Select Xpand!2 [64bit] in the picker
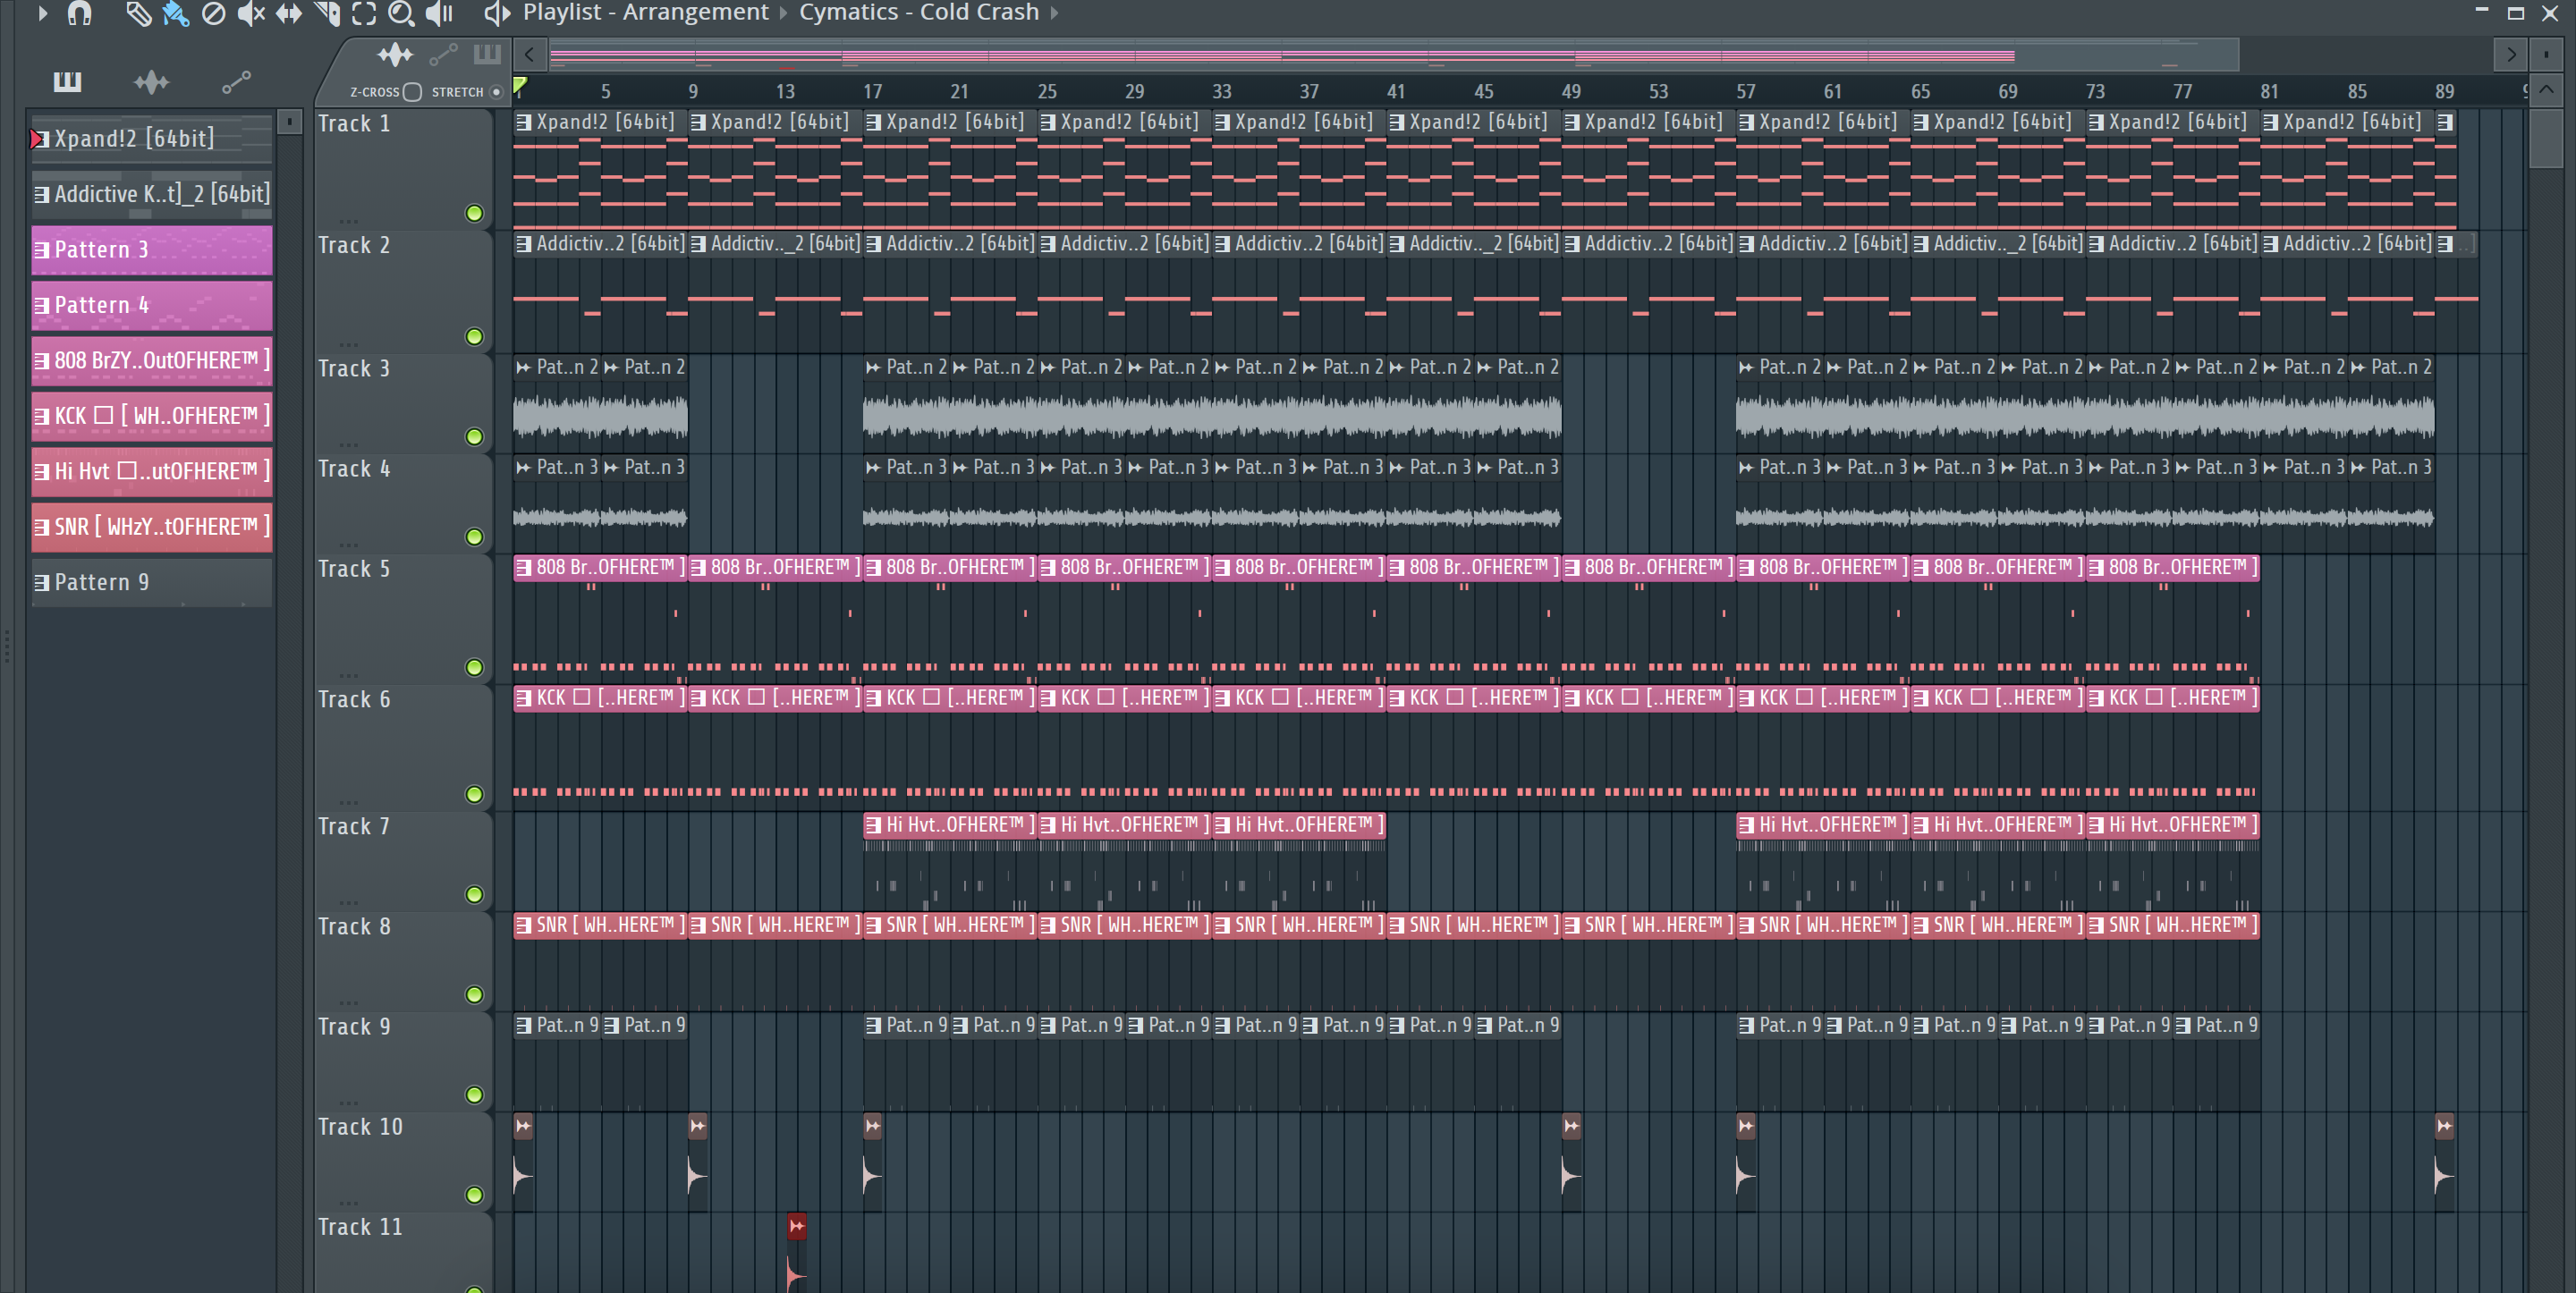2576x1293 pixels. click(x=152, y=138)
